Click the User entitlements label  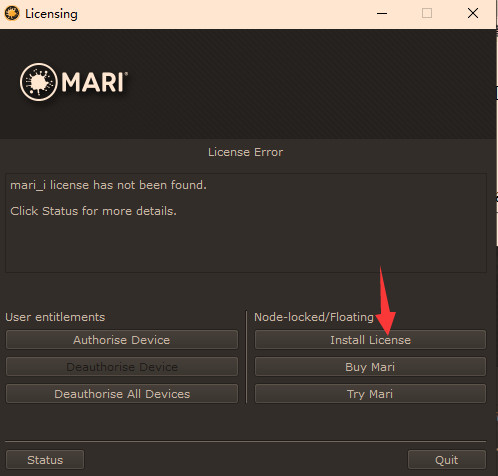55,317
